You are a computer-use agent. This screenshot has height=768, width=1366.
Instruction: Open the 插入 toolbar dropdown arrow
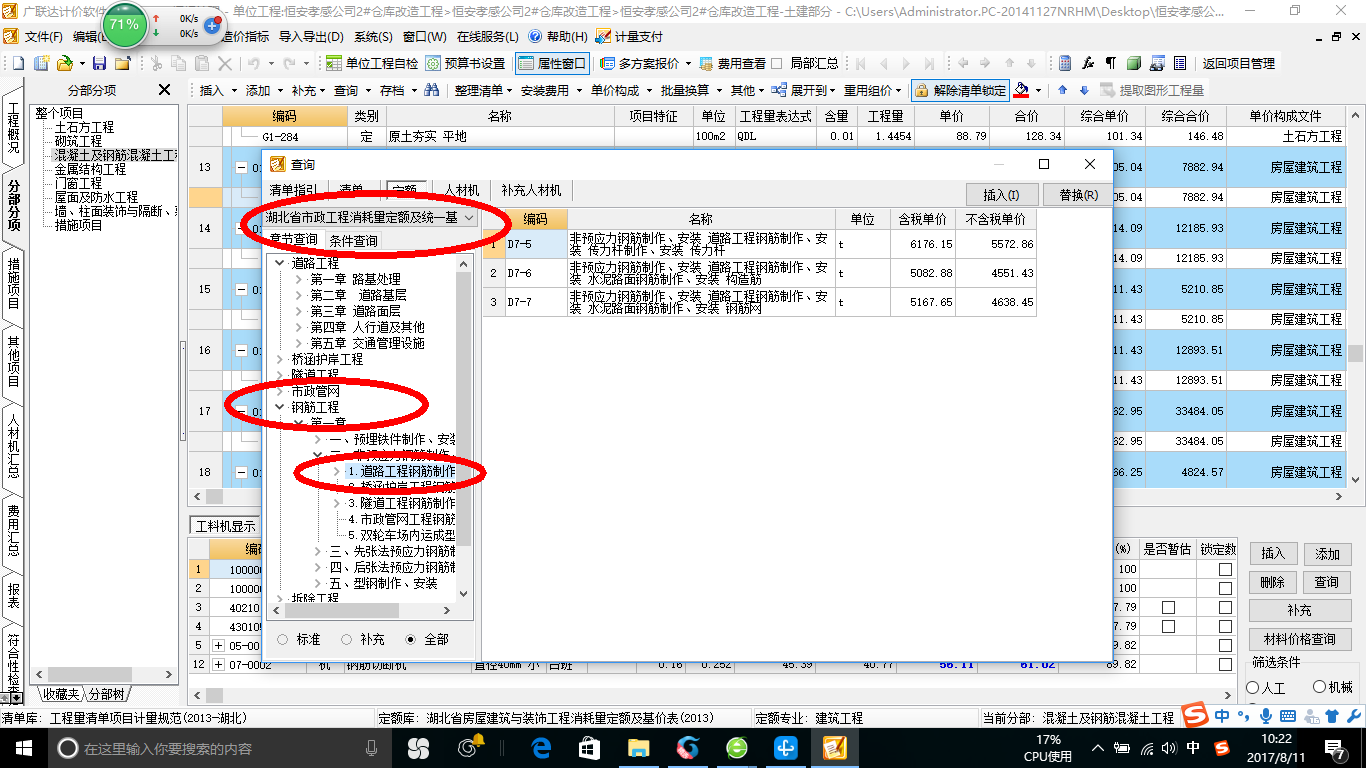tap(235, 90)
